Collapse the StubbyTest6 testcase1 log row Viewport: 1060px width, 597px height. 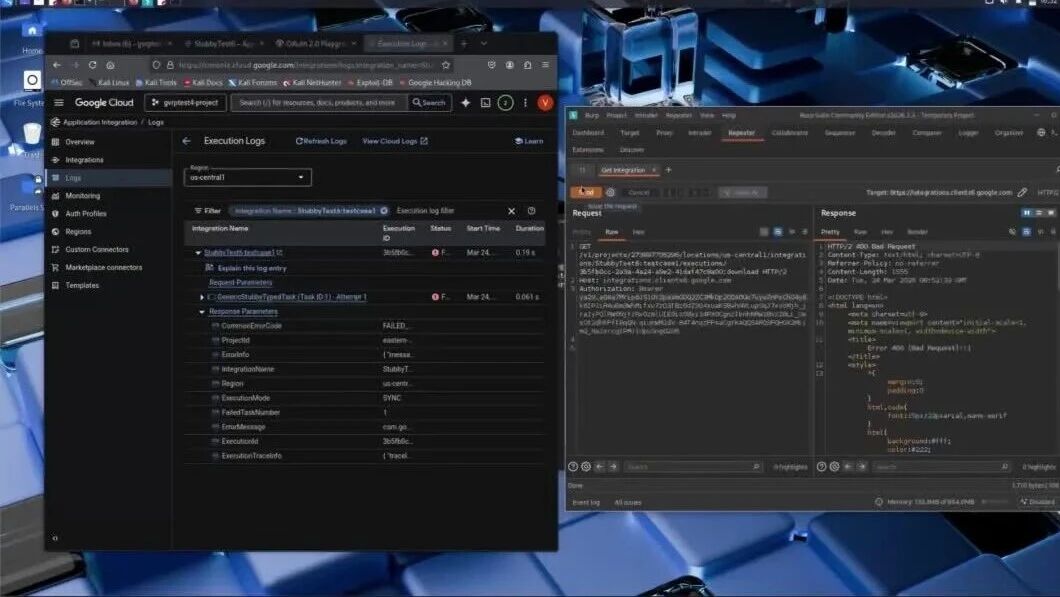pos(198,253)
